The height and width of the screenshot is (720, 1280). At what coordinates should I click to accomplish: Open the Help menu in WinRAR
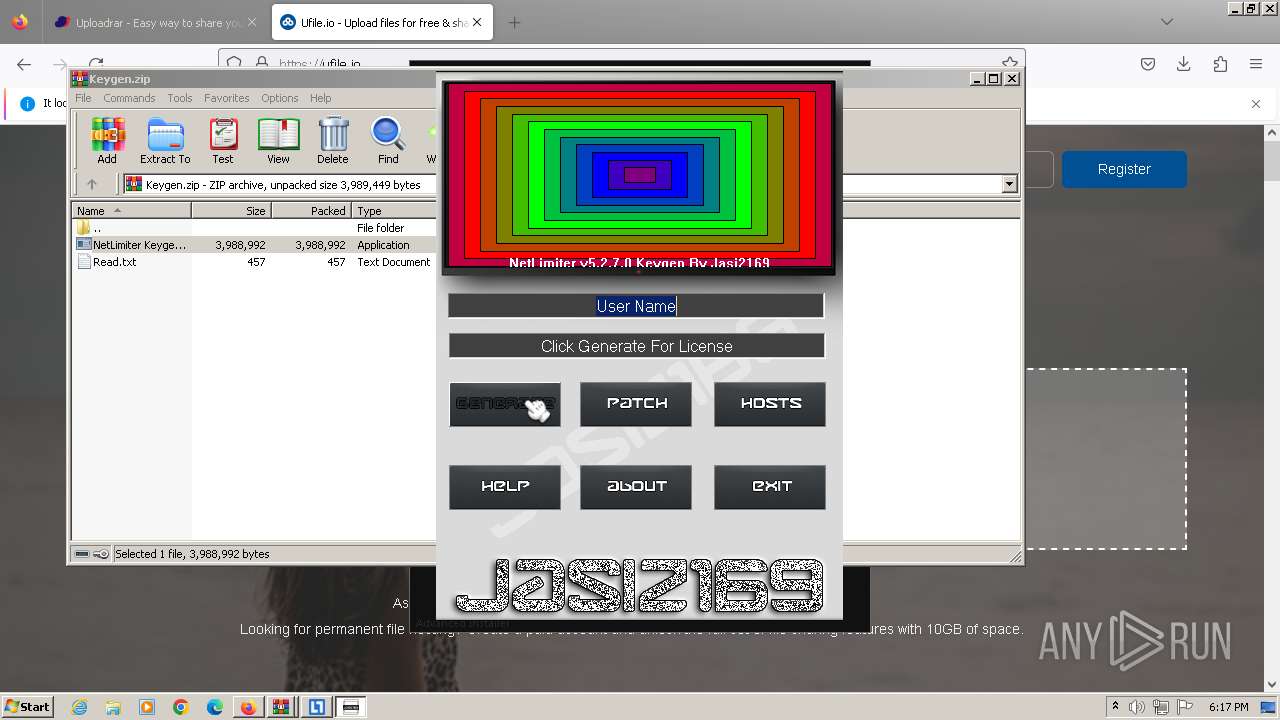pos(321,98)
